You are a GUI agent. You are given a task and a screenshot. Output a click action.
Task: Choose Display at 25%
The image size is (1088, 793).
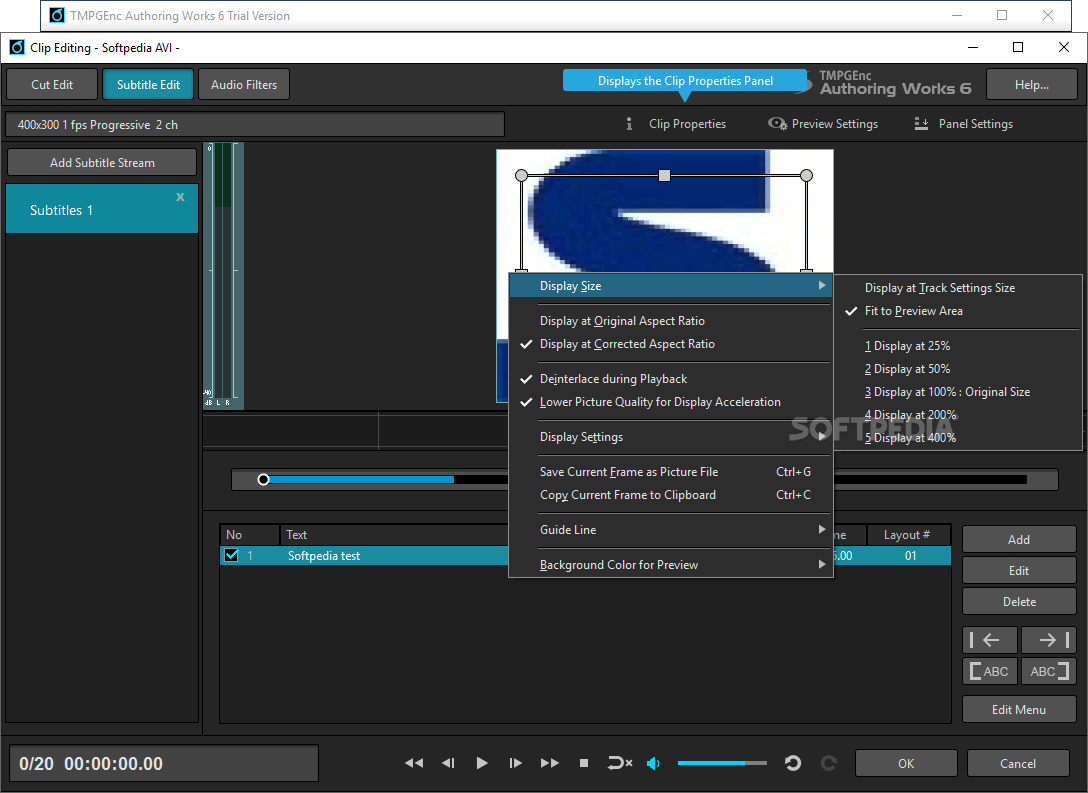click(958, 346)
